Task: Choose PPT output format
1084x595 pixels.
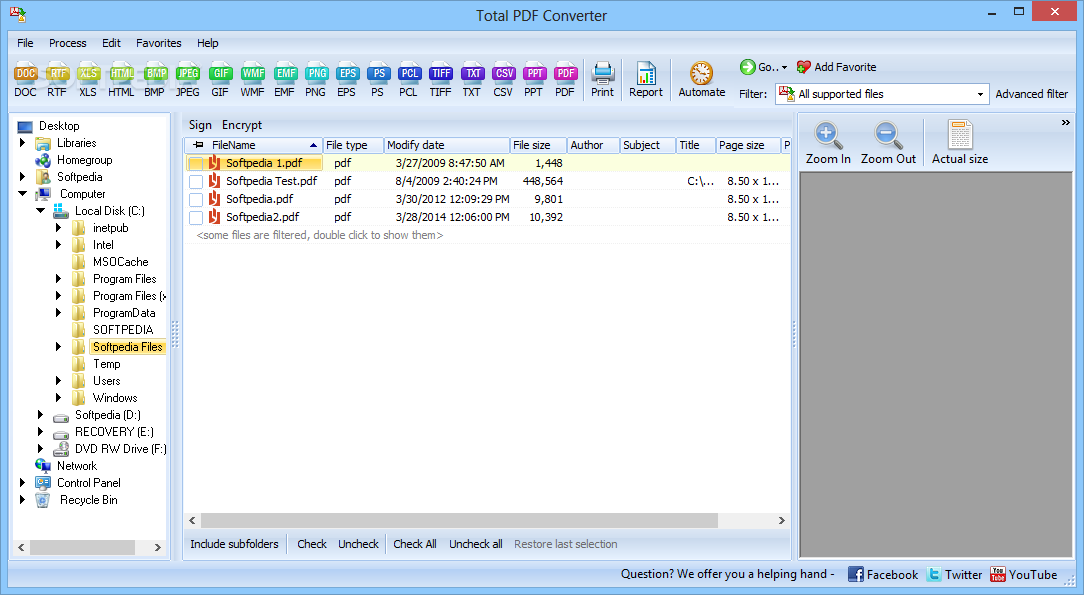Action: (534, 80)
